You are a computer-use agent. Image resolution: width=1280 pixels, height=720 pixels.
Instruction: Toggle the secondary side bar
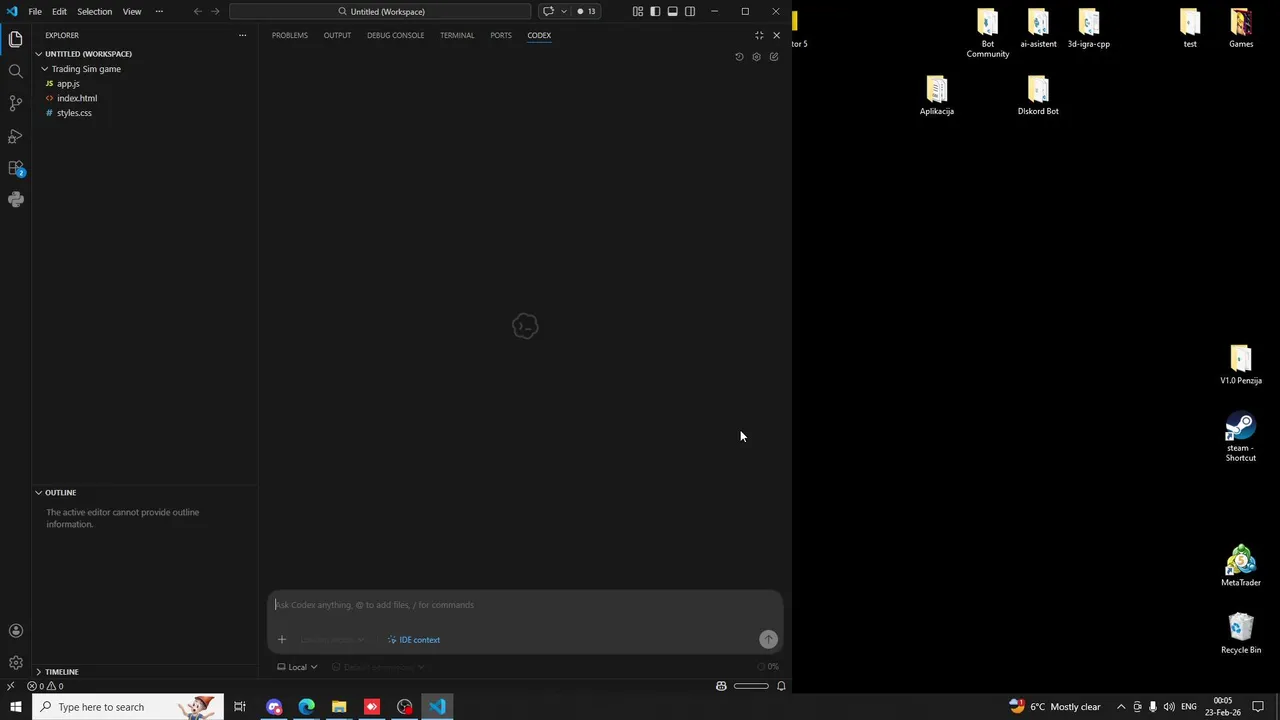690,11
